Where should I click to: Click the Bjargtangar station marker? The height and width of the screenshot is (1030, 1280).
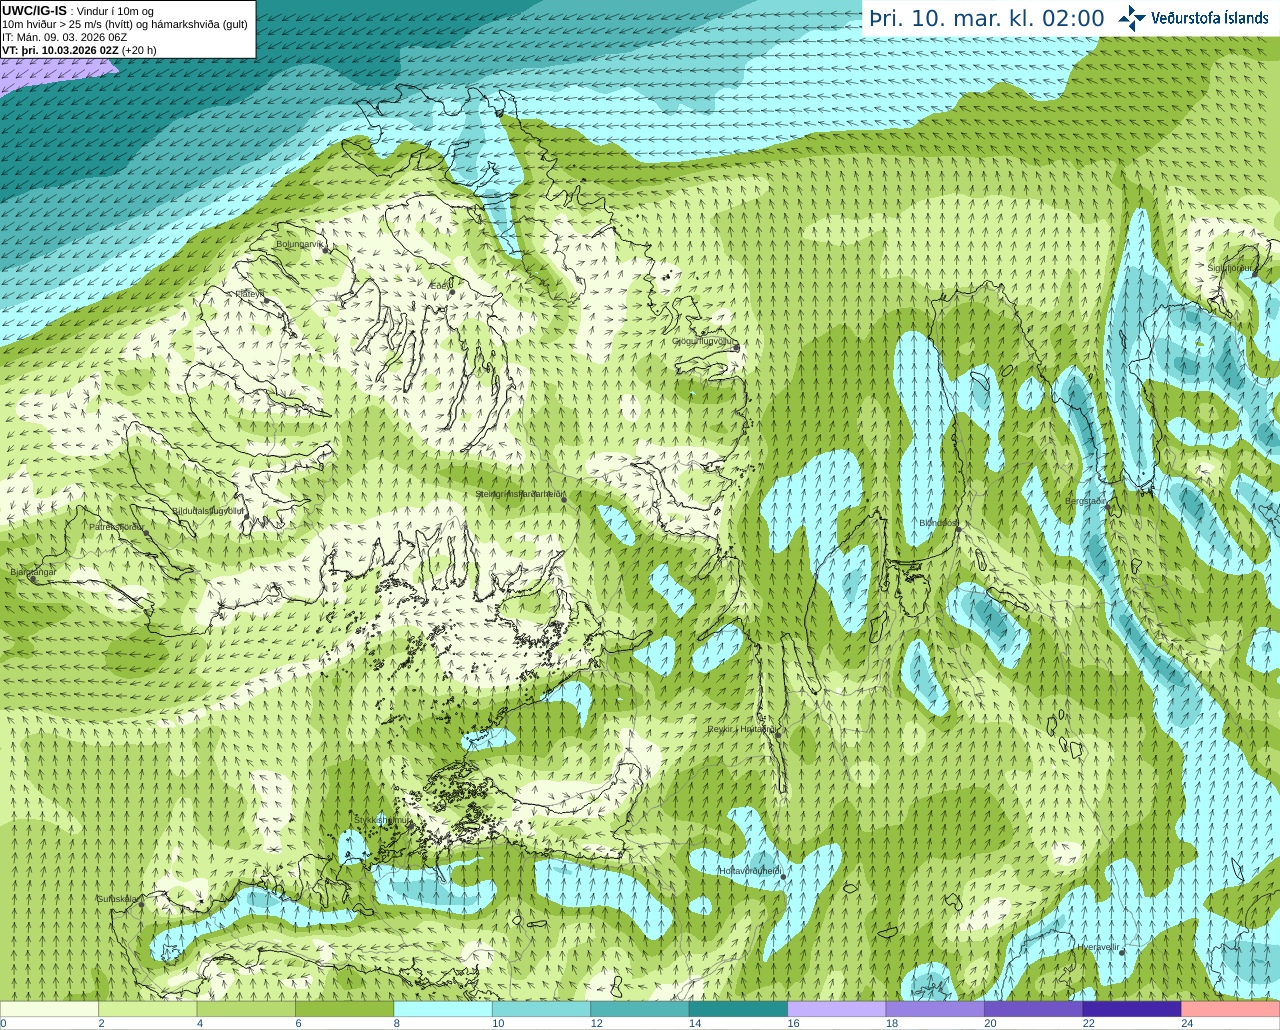tap(33, 579)
